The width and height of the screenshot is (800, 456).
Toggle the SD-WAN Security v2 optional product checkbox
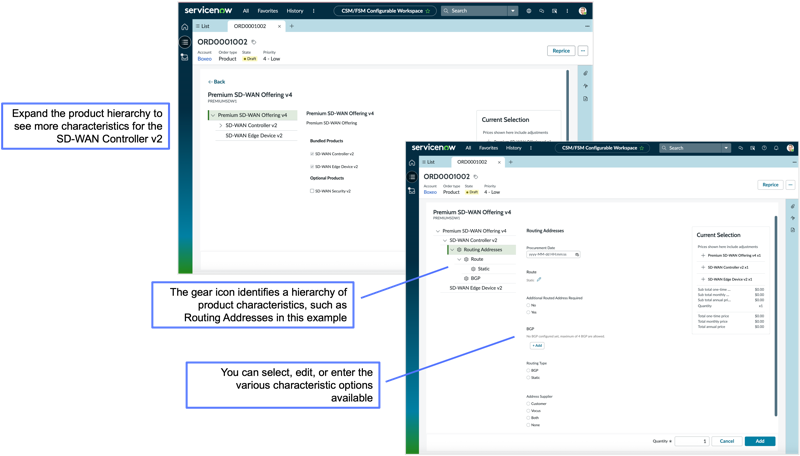[x=312, y=191]
